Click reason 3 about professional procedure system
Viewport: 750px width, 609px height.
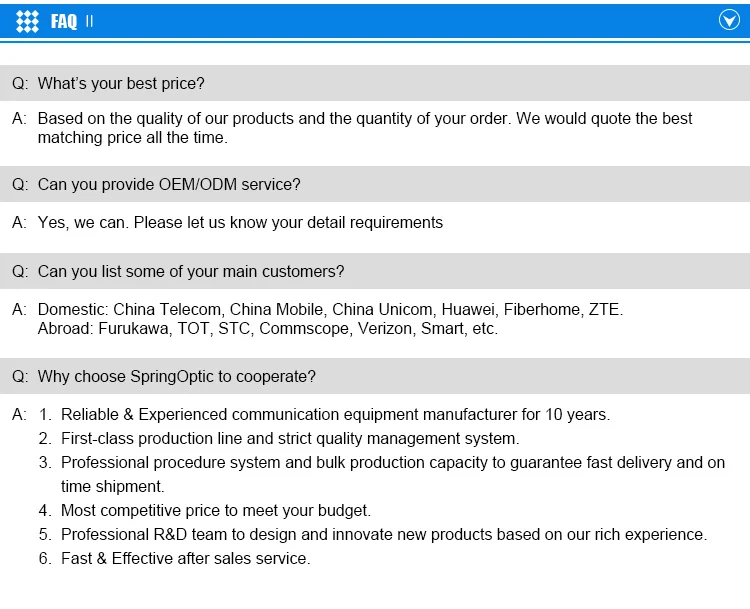(393, 463)
